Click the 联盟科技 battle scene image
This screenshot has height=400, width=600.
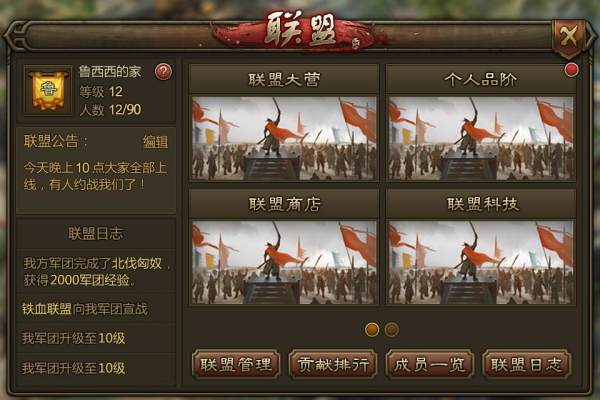tap(481, 262)
